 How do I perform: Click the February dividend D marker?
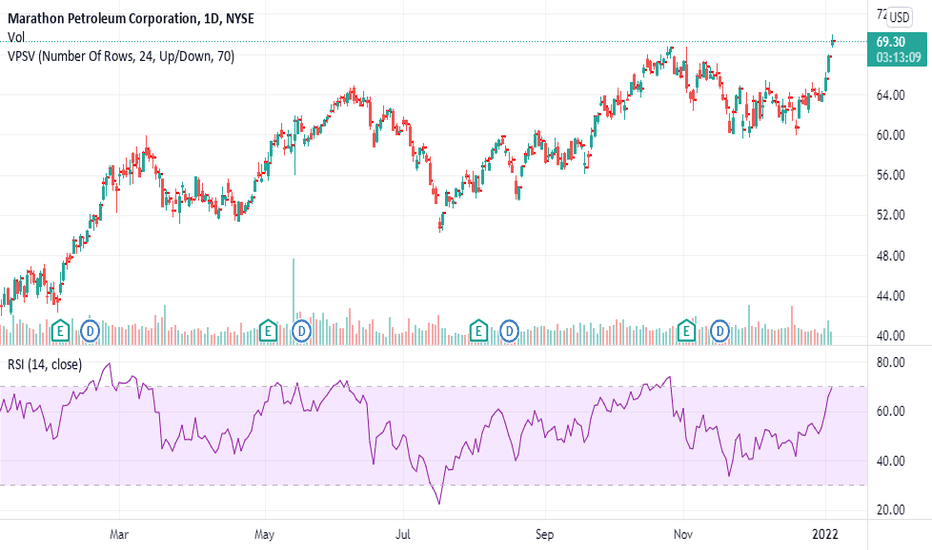90,331
